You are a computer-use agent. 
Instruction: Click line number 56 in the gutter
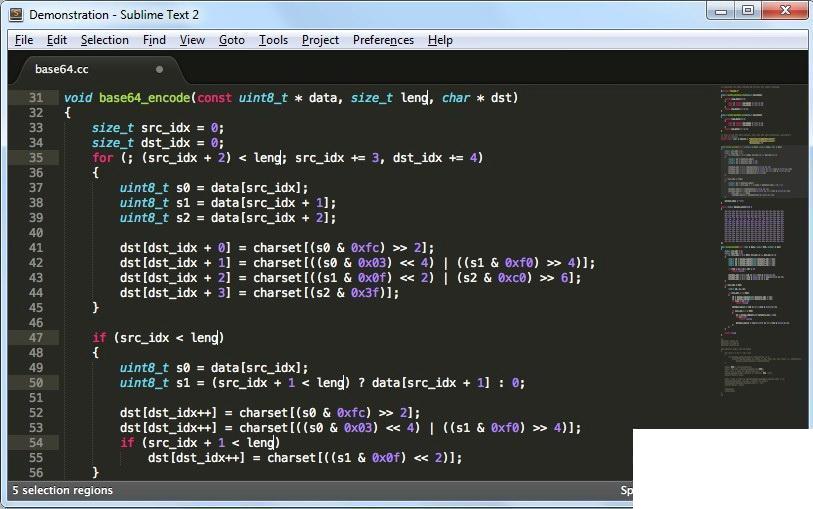[36, 473]
